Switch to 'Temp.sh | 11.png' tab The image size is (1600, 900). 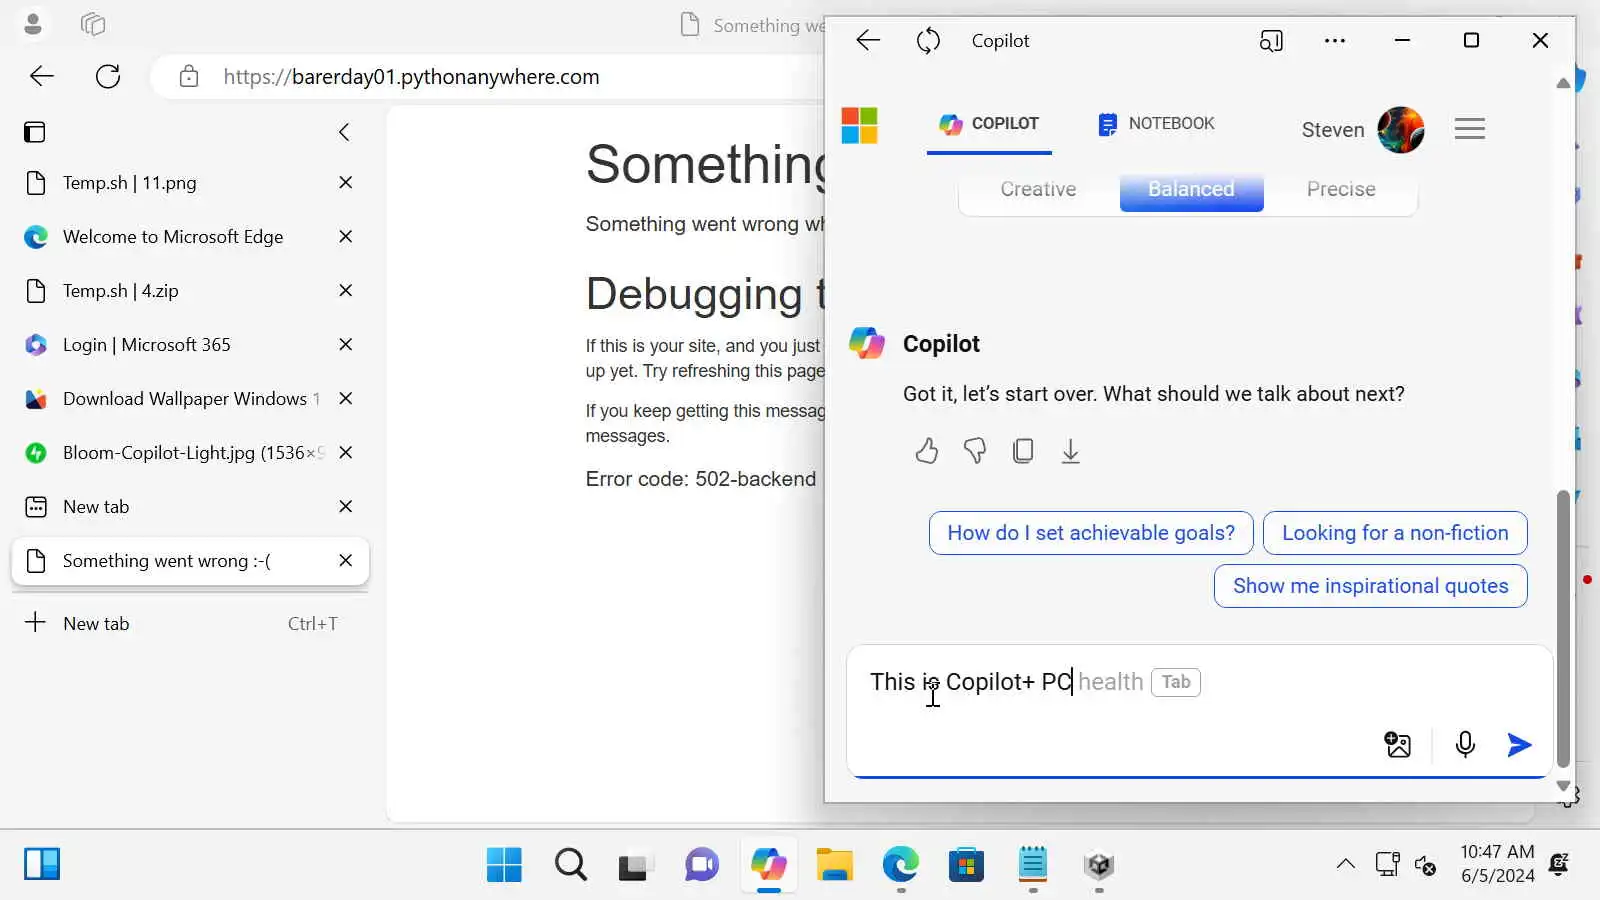click(x=190, y=183)
